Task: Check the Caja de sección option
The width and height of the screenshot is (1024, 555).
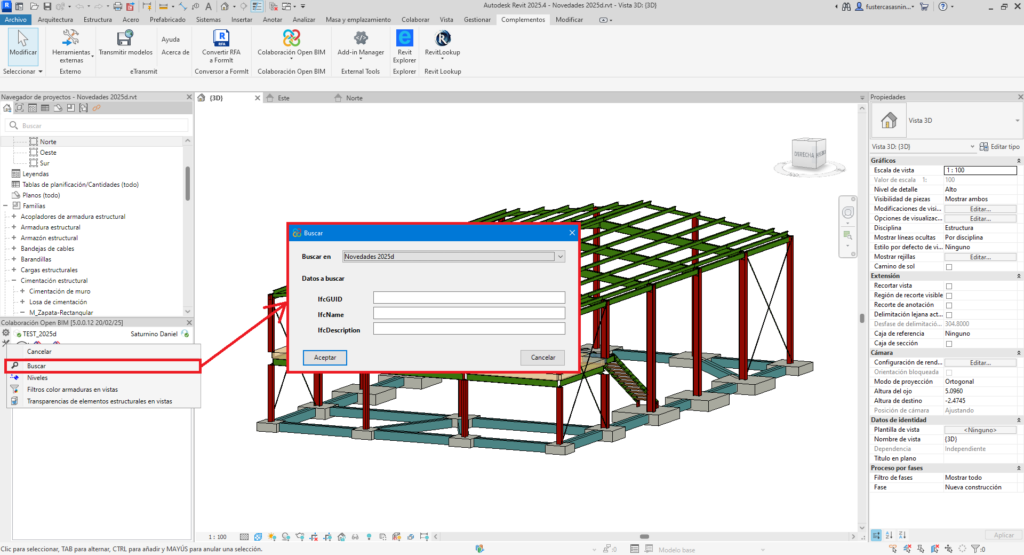Action: [949, 343]
